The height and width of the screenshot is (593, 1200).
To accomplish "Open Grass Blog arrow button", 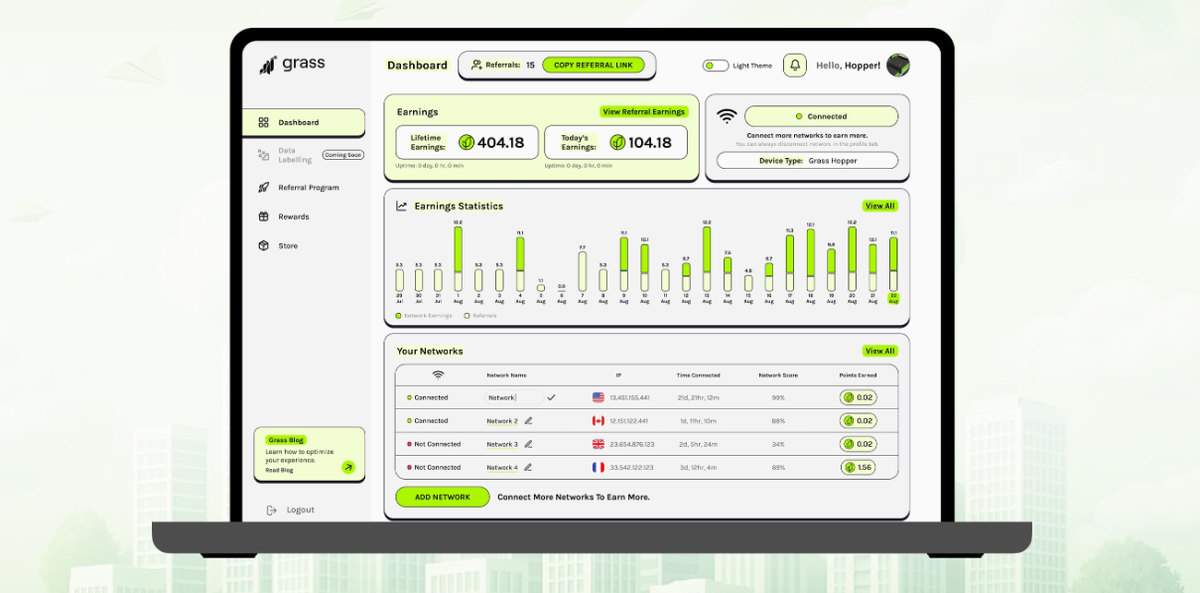I will pos(348,467).
